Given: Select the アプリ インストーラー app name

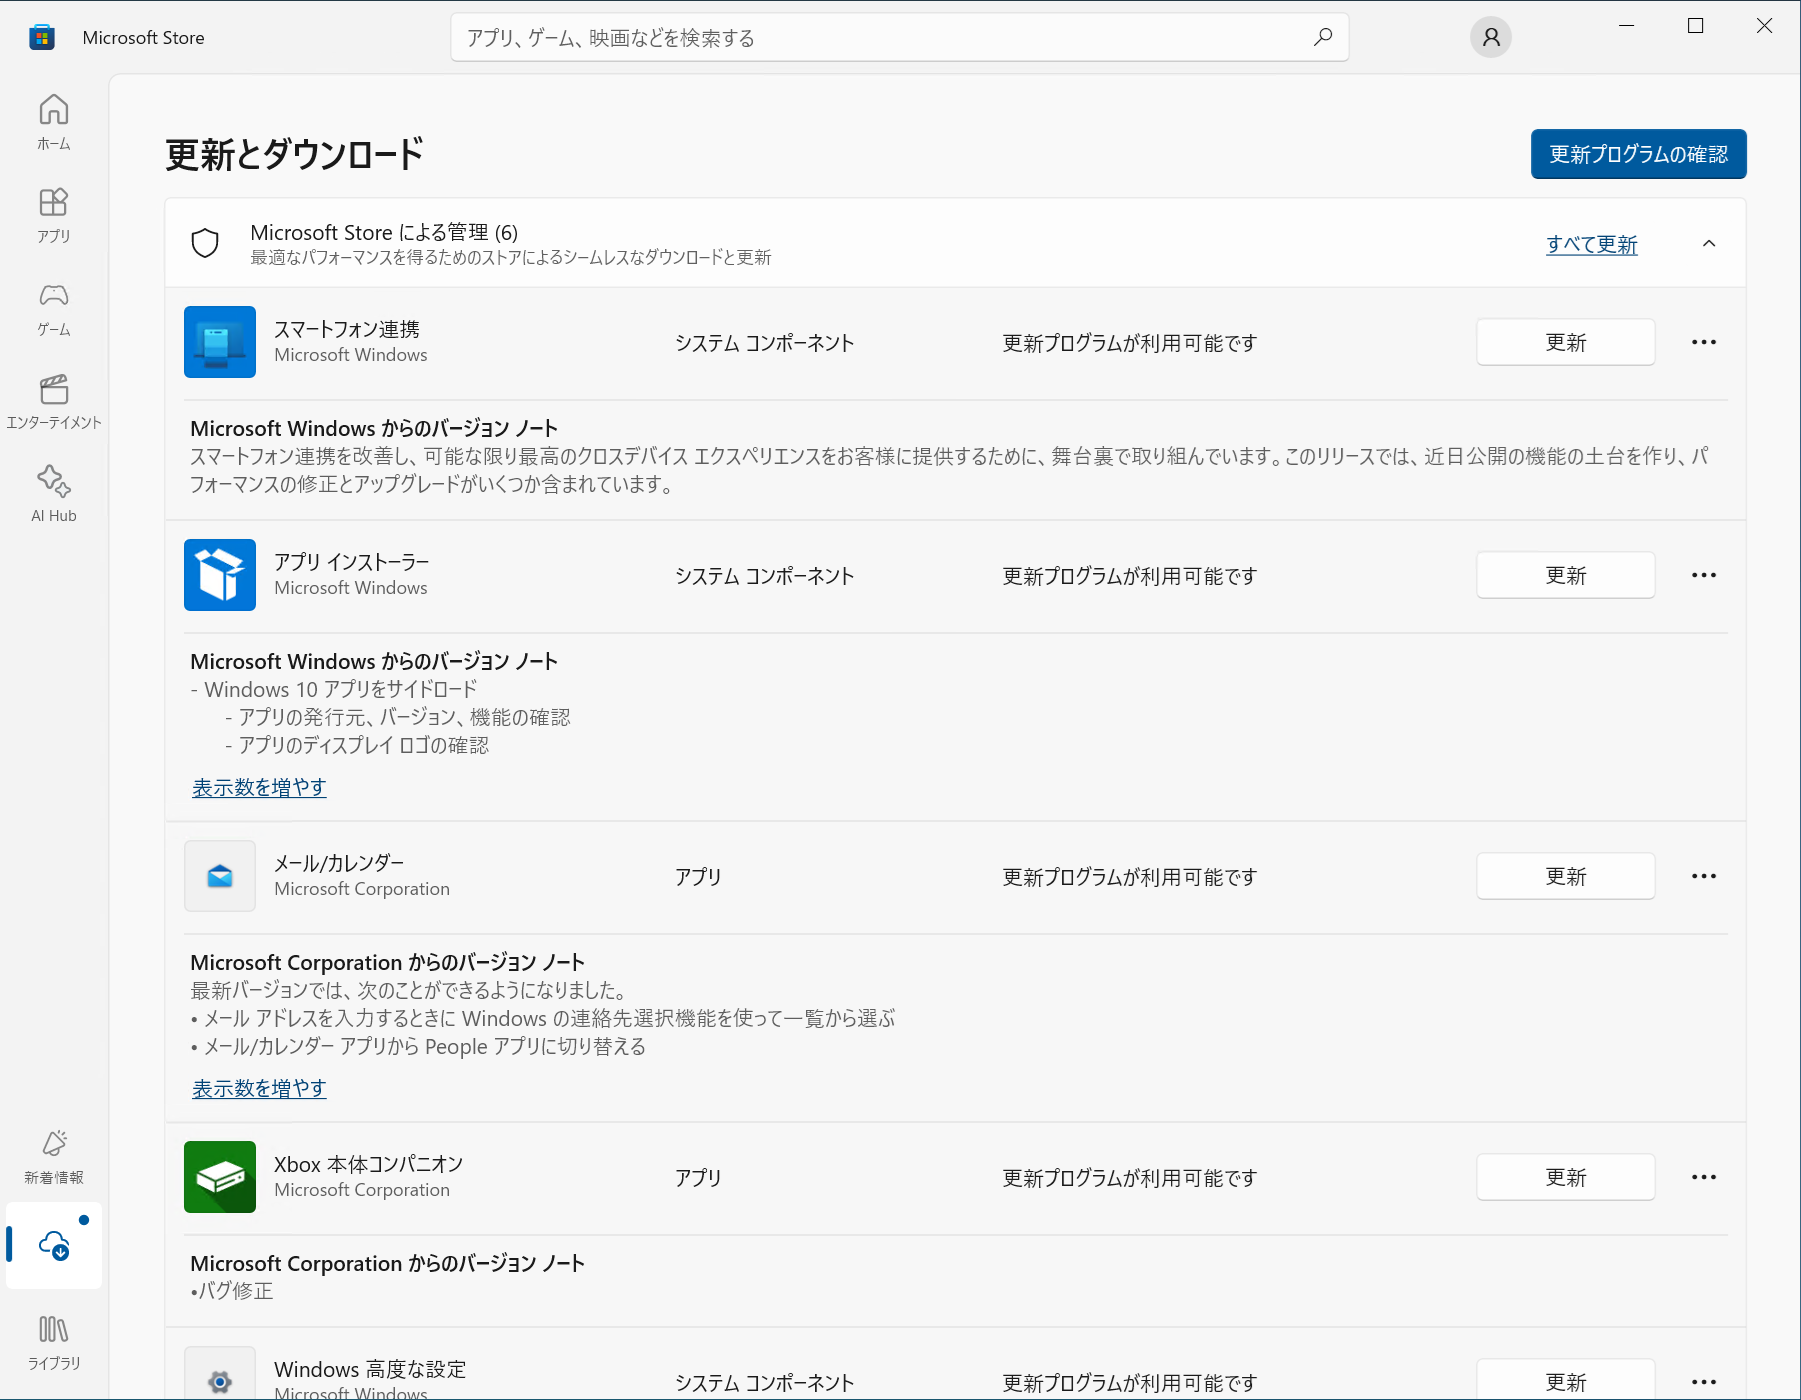Looking at the screenshot, I should [352, 562].
